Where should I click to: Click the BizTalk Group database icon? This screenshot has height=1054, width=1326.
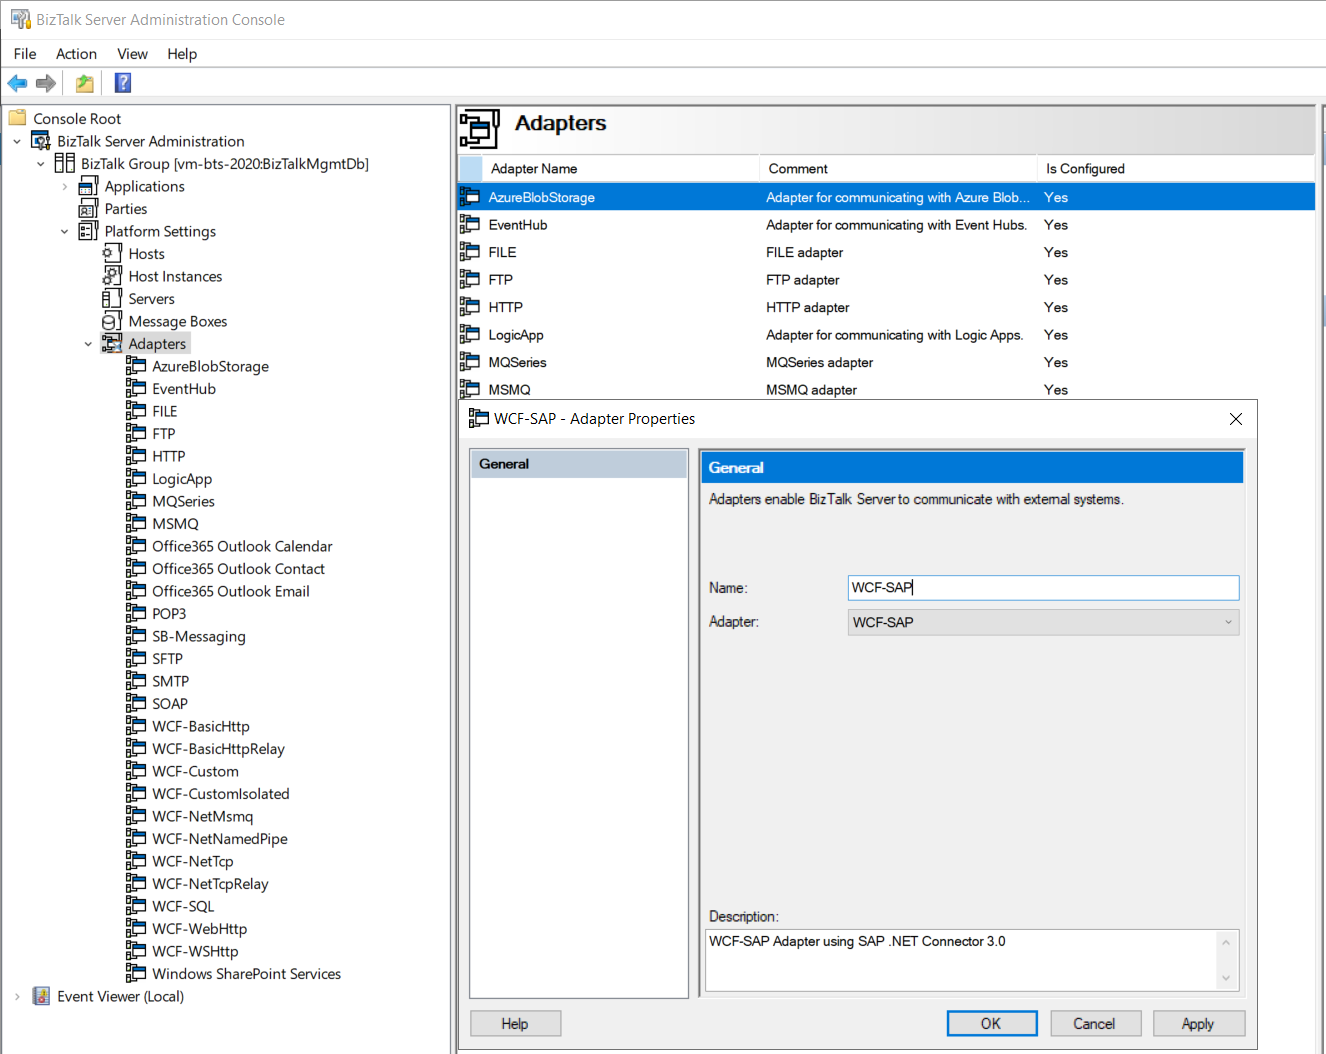pyautogui.click(x=64, y=163)
